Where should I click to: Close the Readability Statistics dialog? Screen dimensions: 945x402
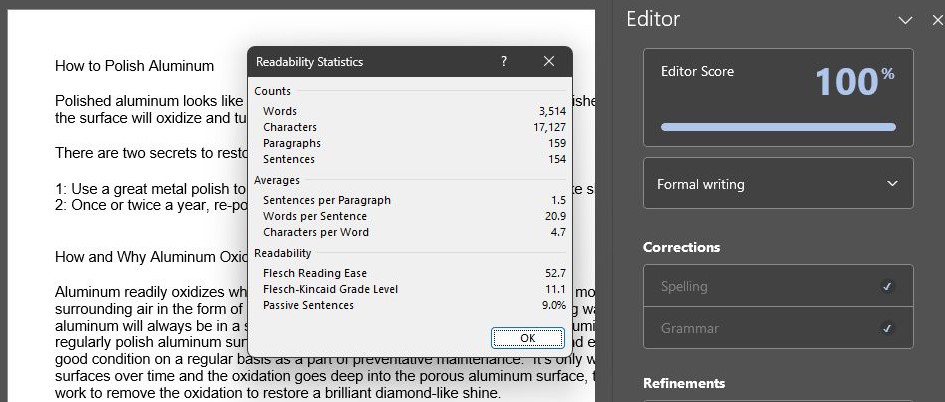pyautogui.click(x=549, y=62)
